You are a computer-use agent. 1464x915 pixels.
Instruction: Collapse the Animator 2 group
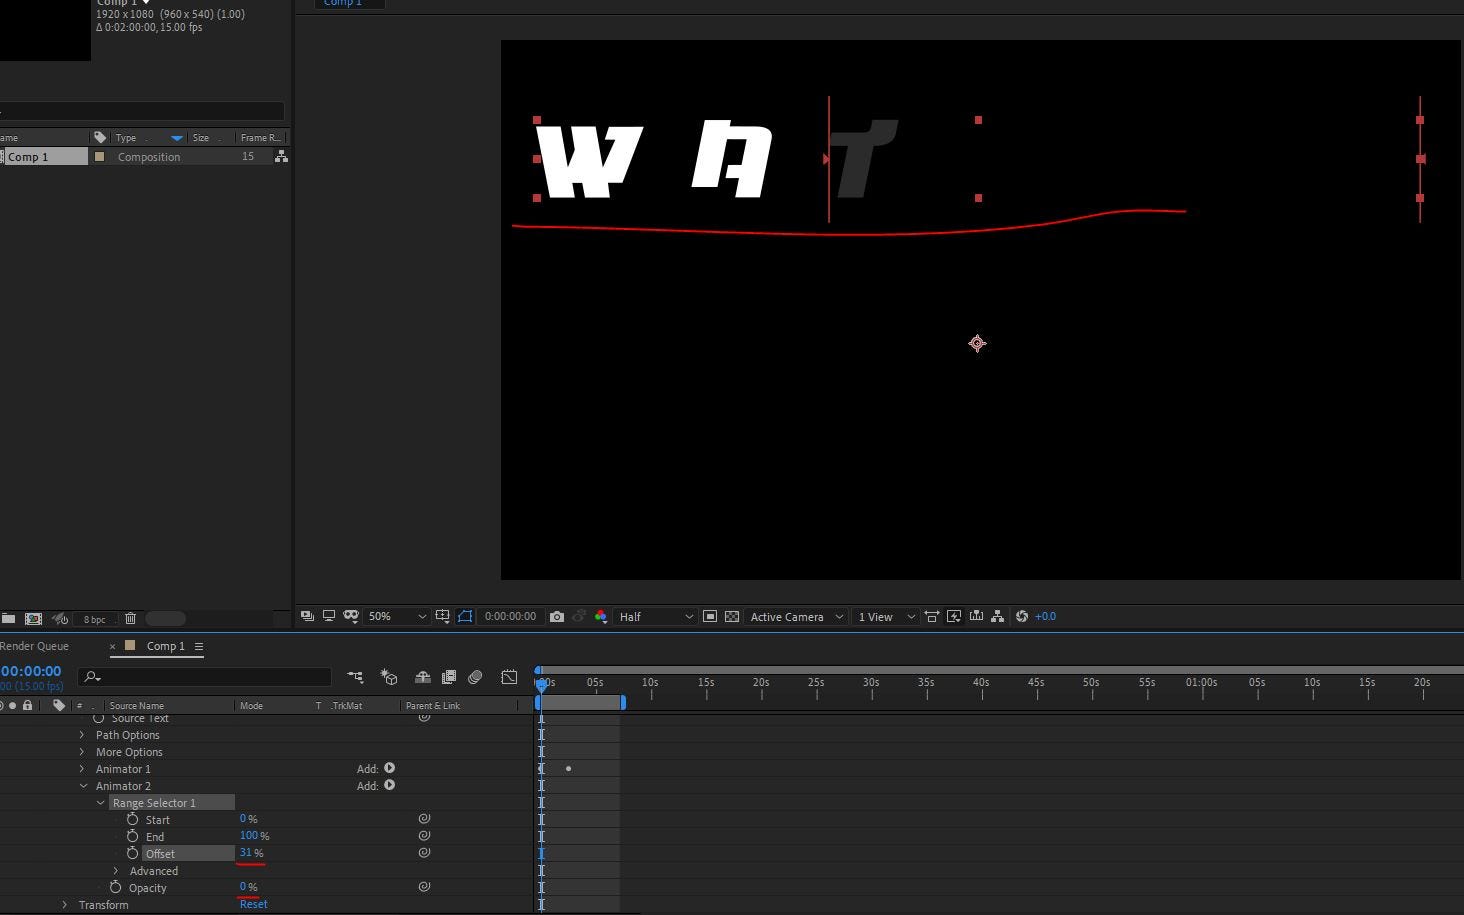(x=82, y=786)
